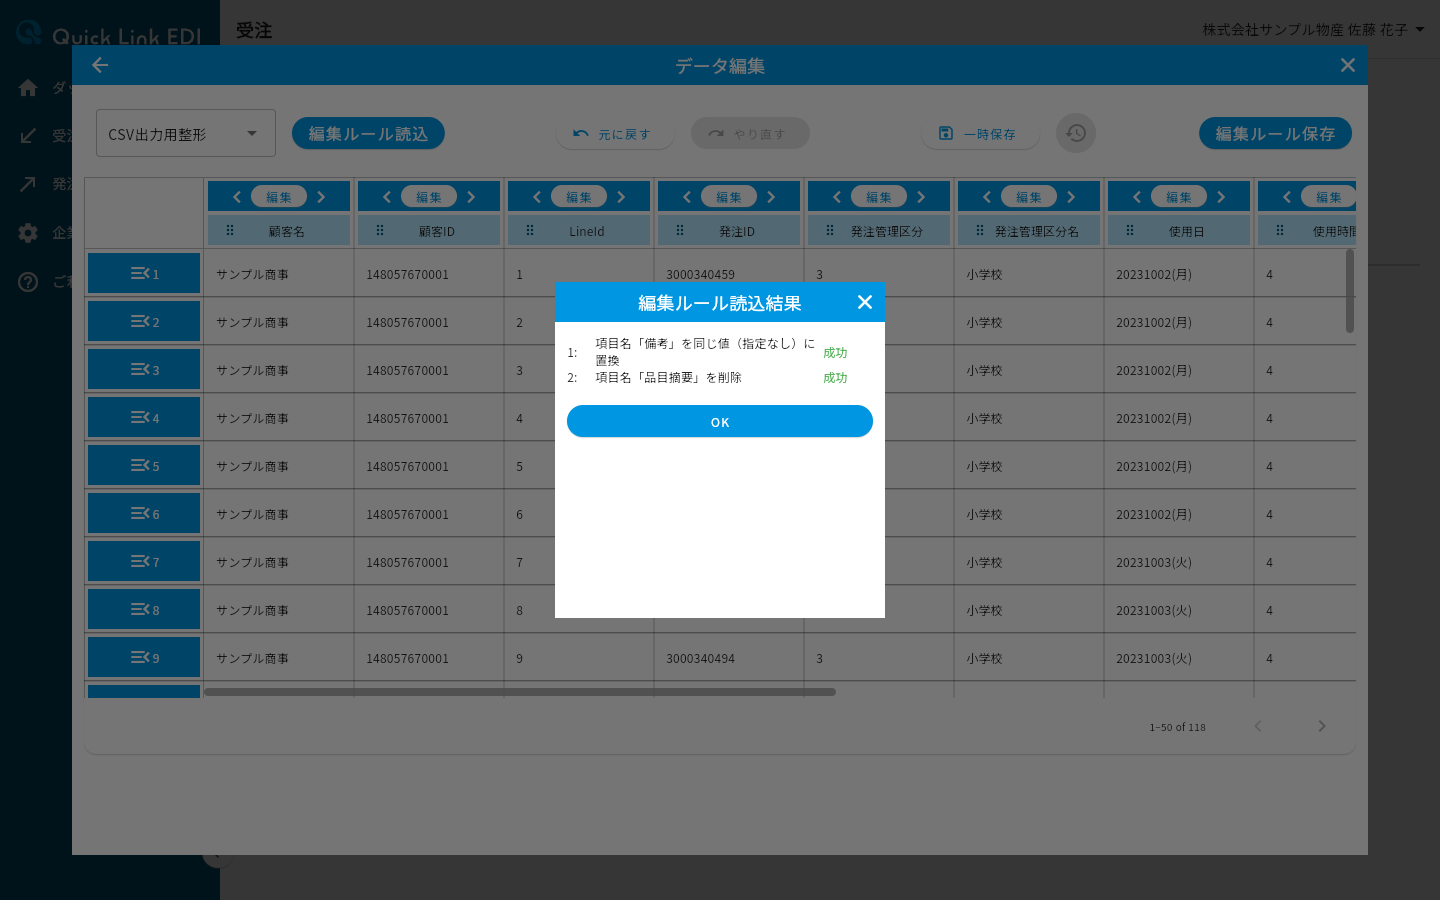This screenshot has height=900, width=1440.
Task: Go to the next page of results
Action: coord(1322,726)
